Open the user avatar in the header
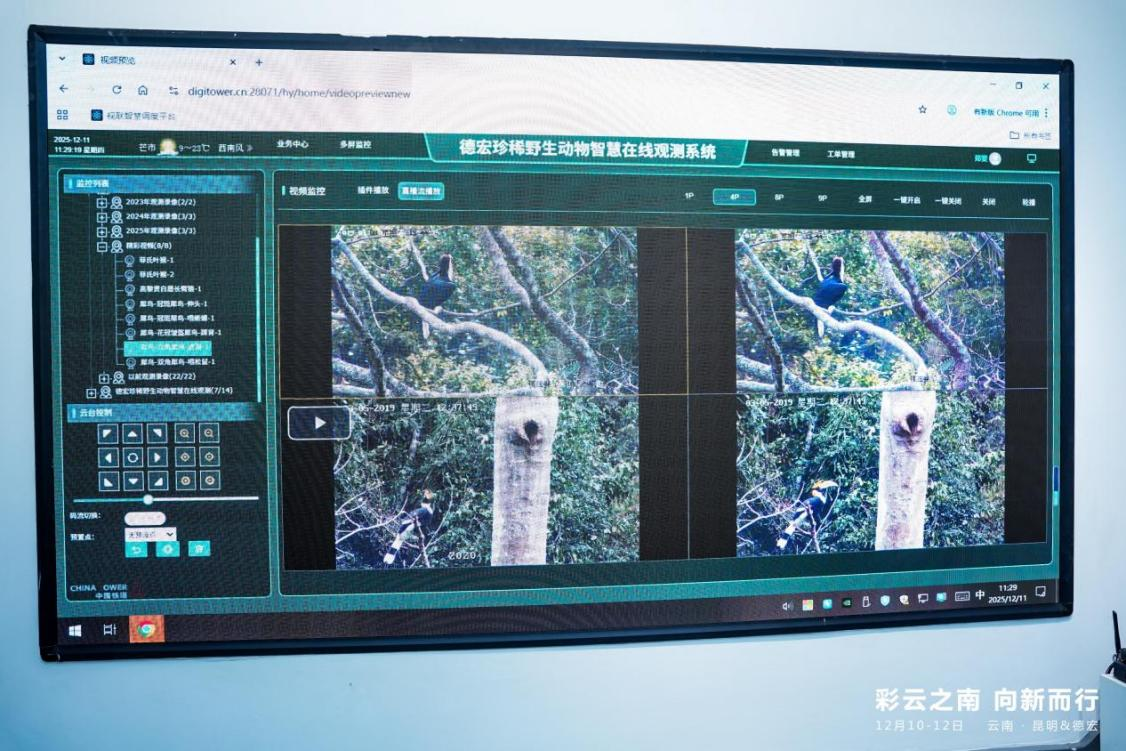The image size is (1126, 751). point(995,158)
